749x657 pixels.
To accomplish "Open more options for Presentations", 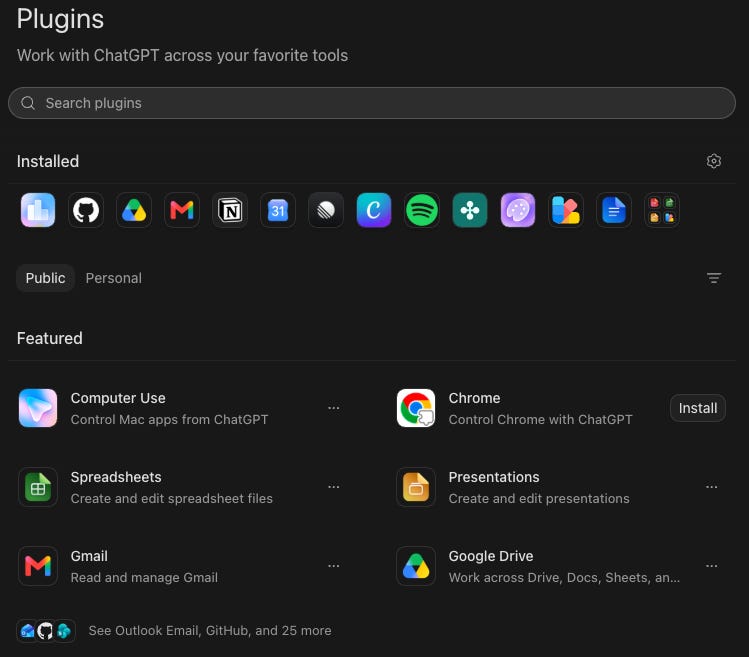I will pyautogui.click(x=712, y=487).
